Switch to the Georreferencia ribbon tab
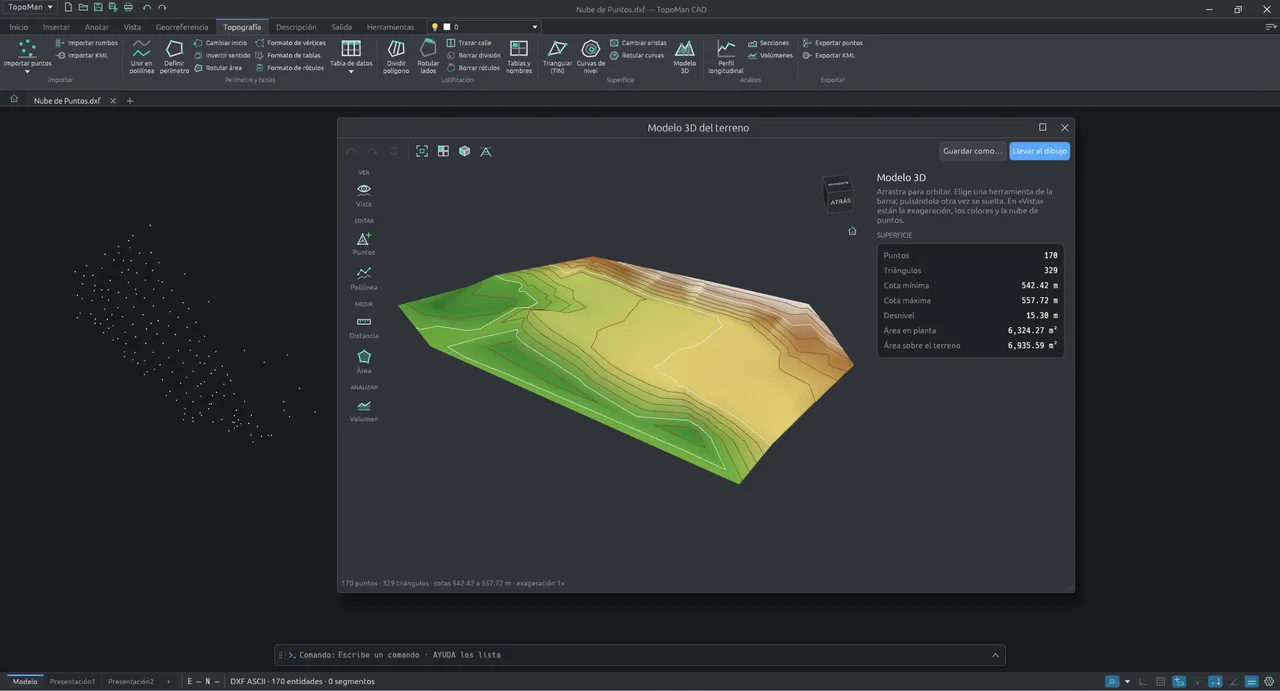 point(182,27)
